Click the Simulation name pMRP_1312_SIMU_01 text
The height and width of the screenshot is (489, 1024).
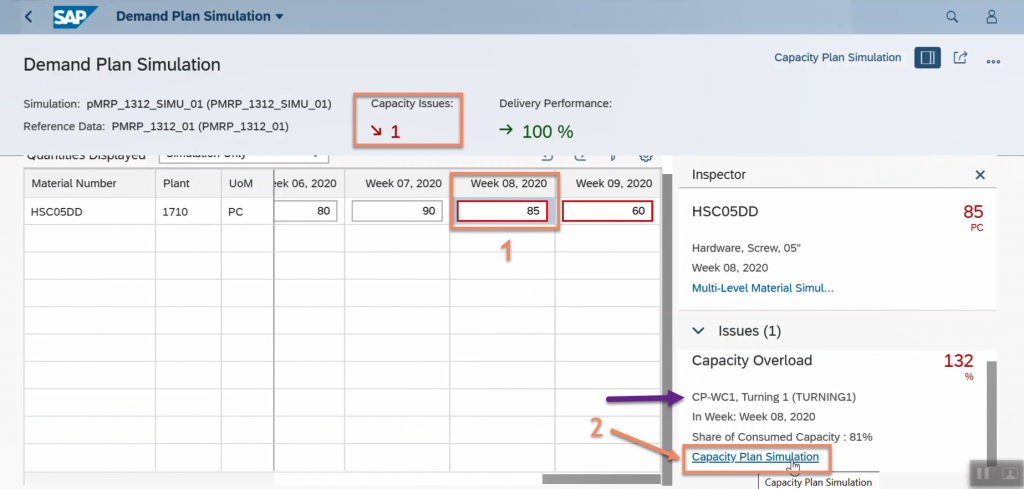click(x=208, y=104)
